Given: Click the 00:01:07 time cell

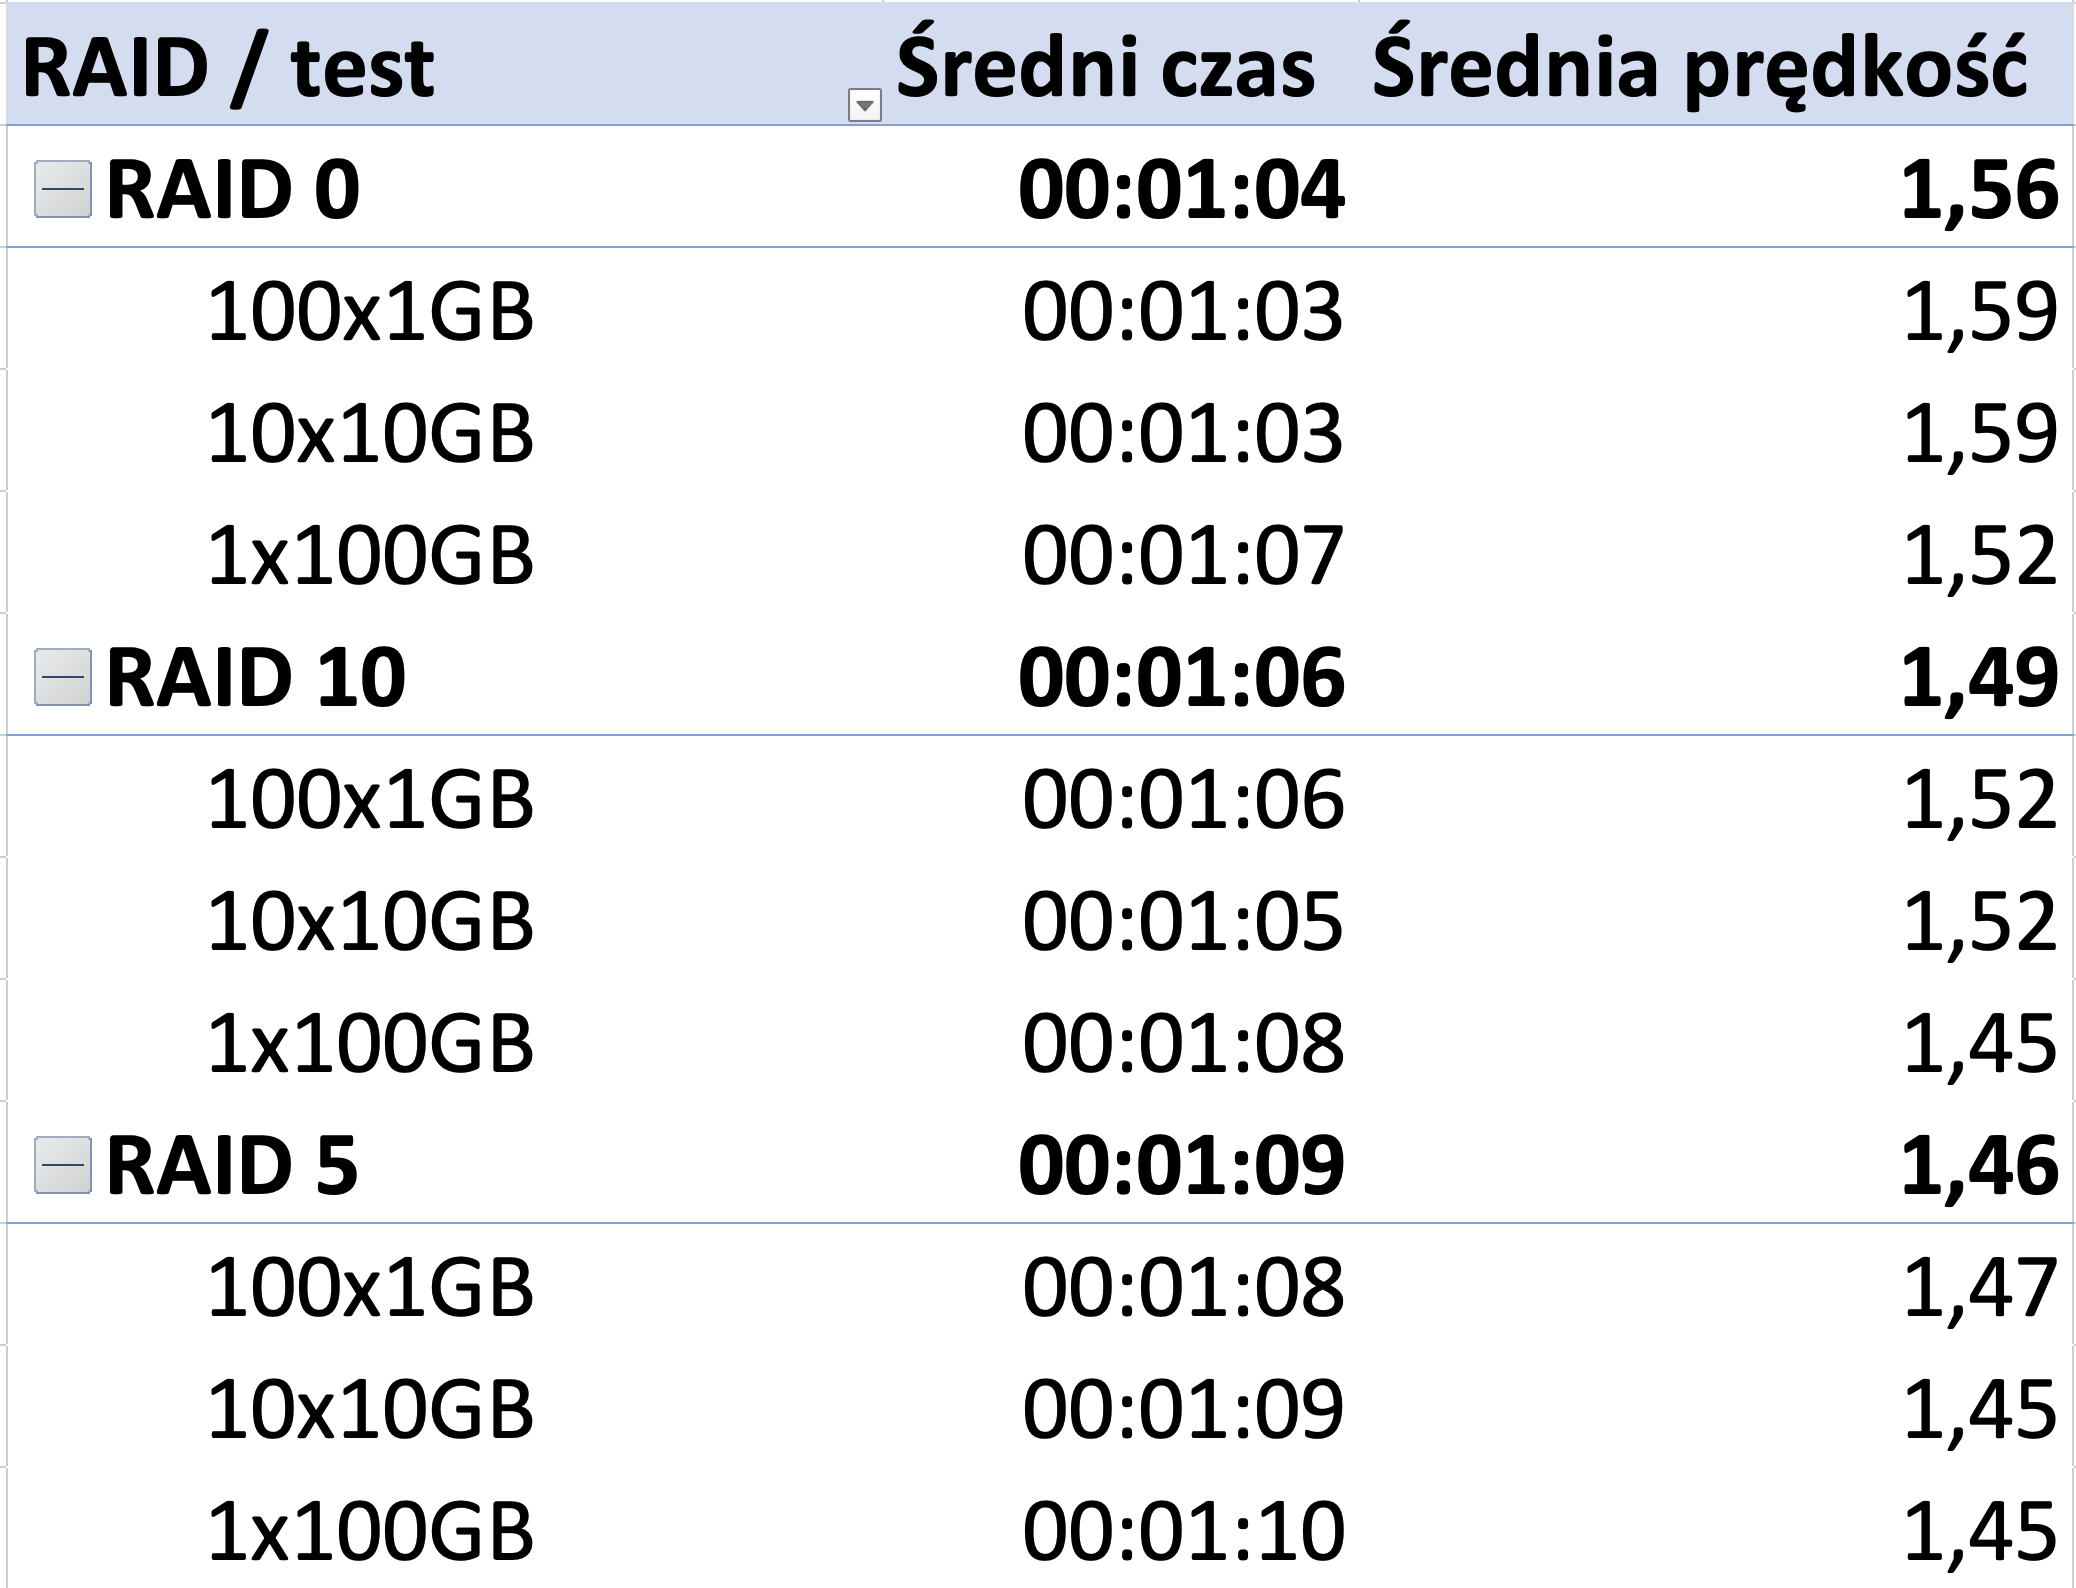Looking at the screenshot, I should coord(1183,556).
